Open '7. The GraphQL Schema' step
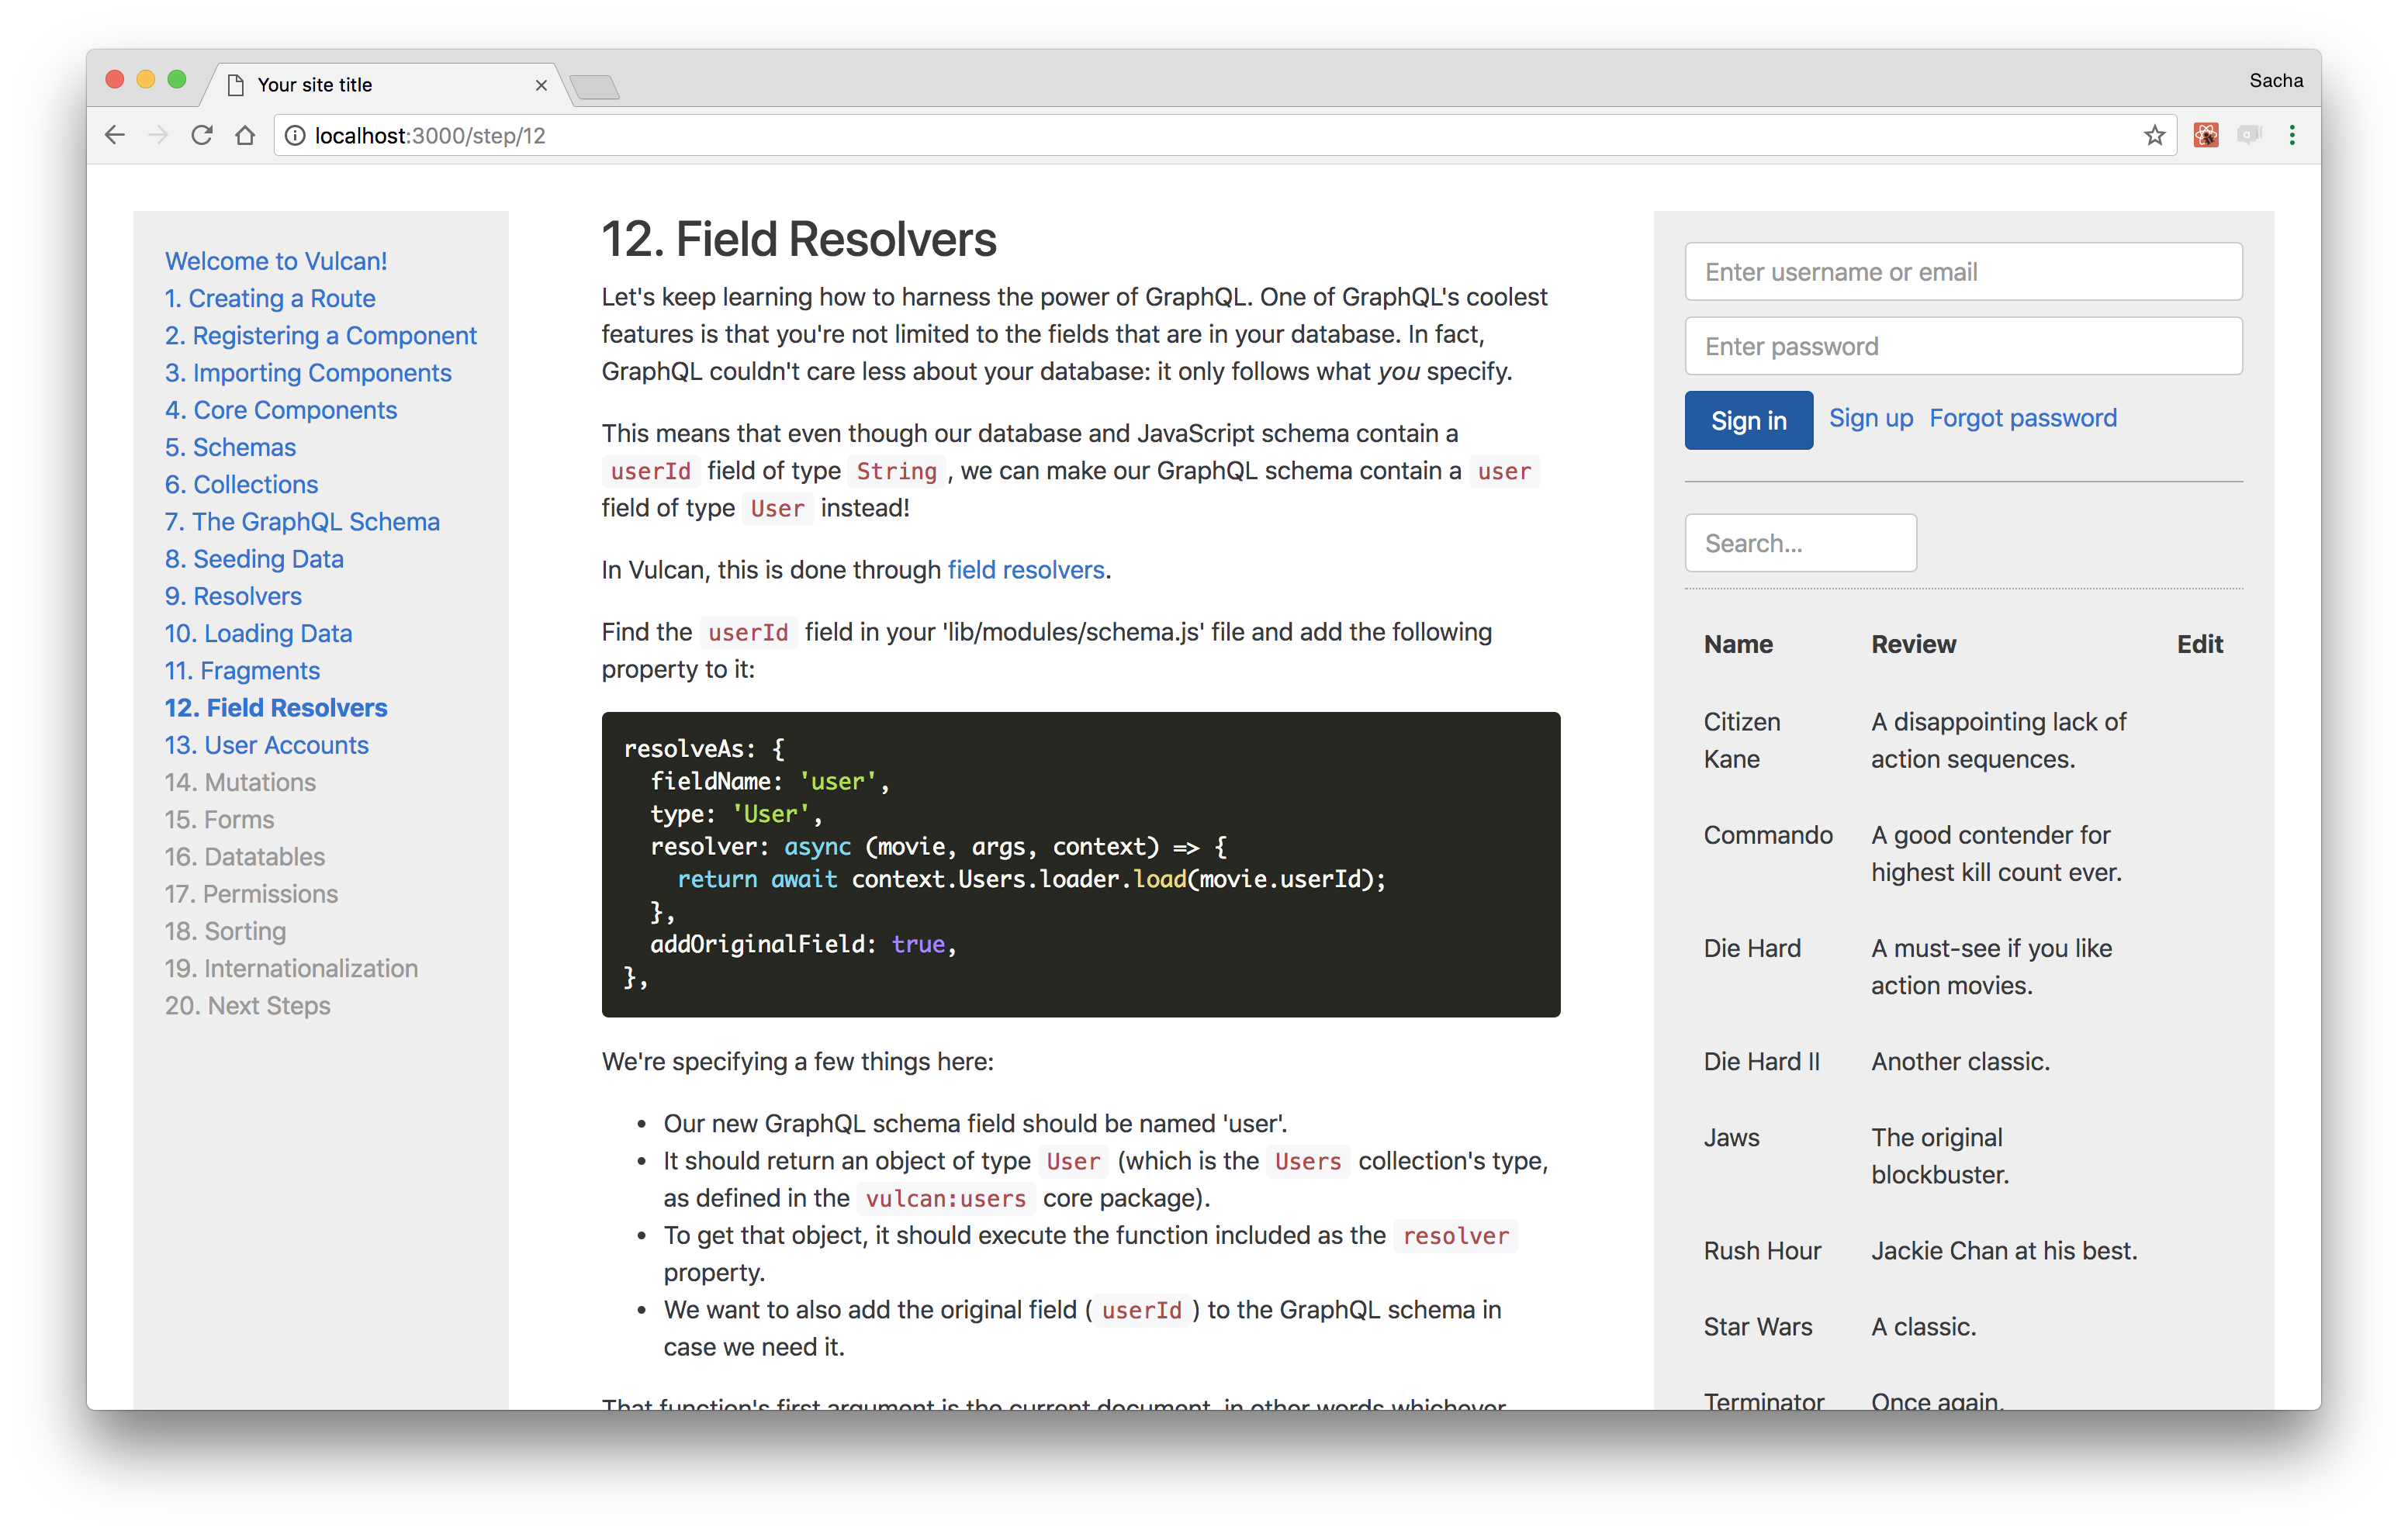The width and height of the screenshot is (2408, 1534). [x=302, y=521]
